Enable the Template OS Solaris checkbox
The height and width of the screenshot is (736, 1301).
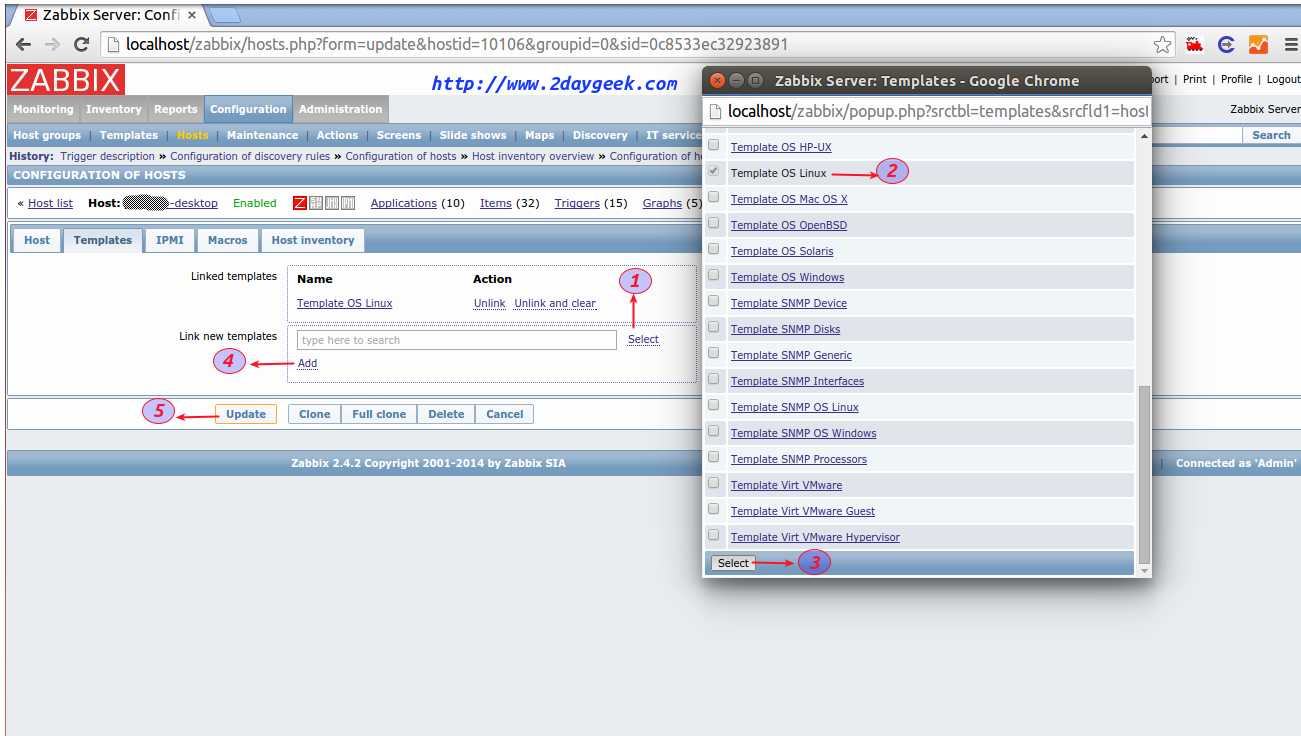click(x=714, y=250)
